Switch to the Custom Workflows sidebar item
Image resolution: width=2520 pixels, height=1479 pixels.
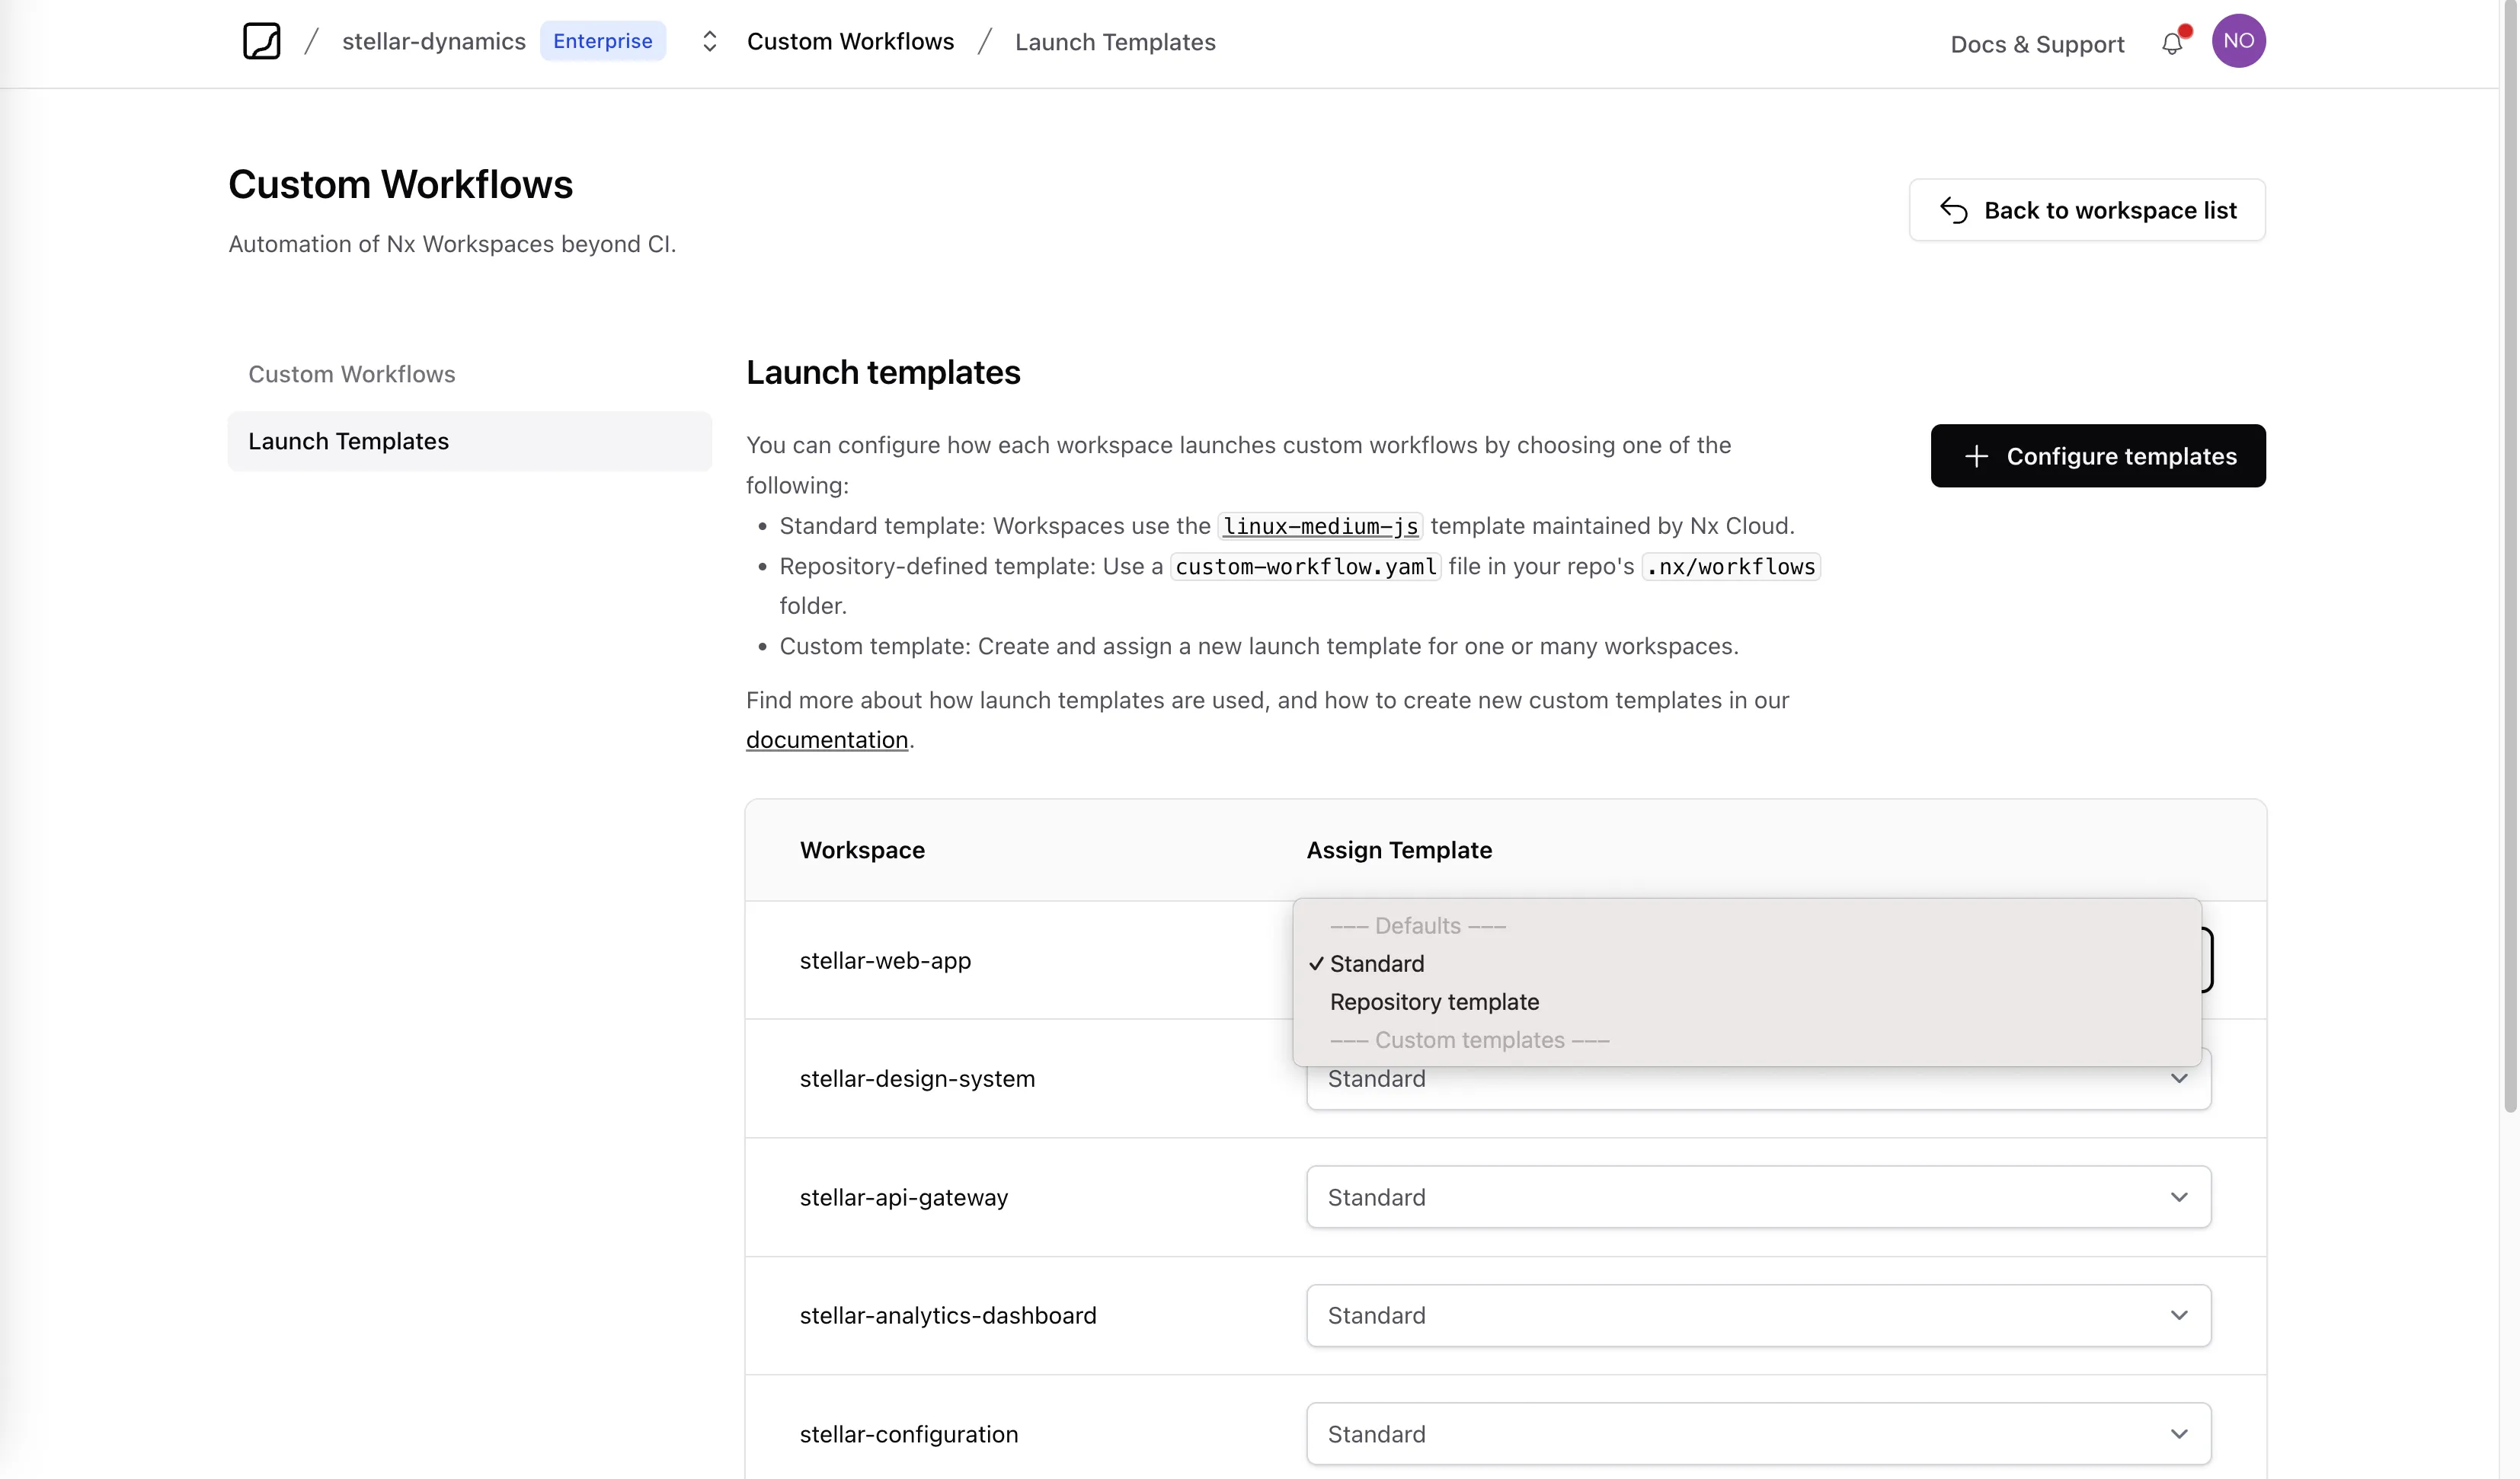click(351, 374)
